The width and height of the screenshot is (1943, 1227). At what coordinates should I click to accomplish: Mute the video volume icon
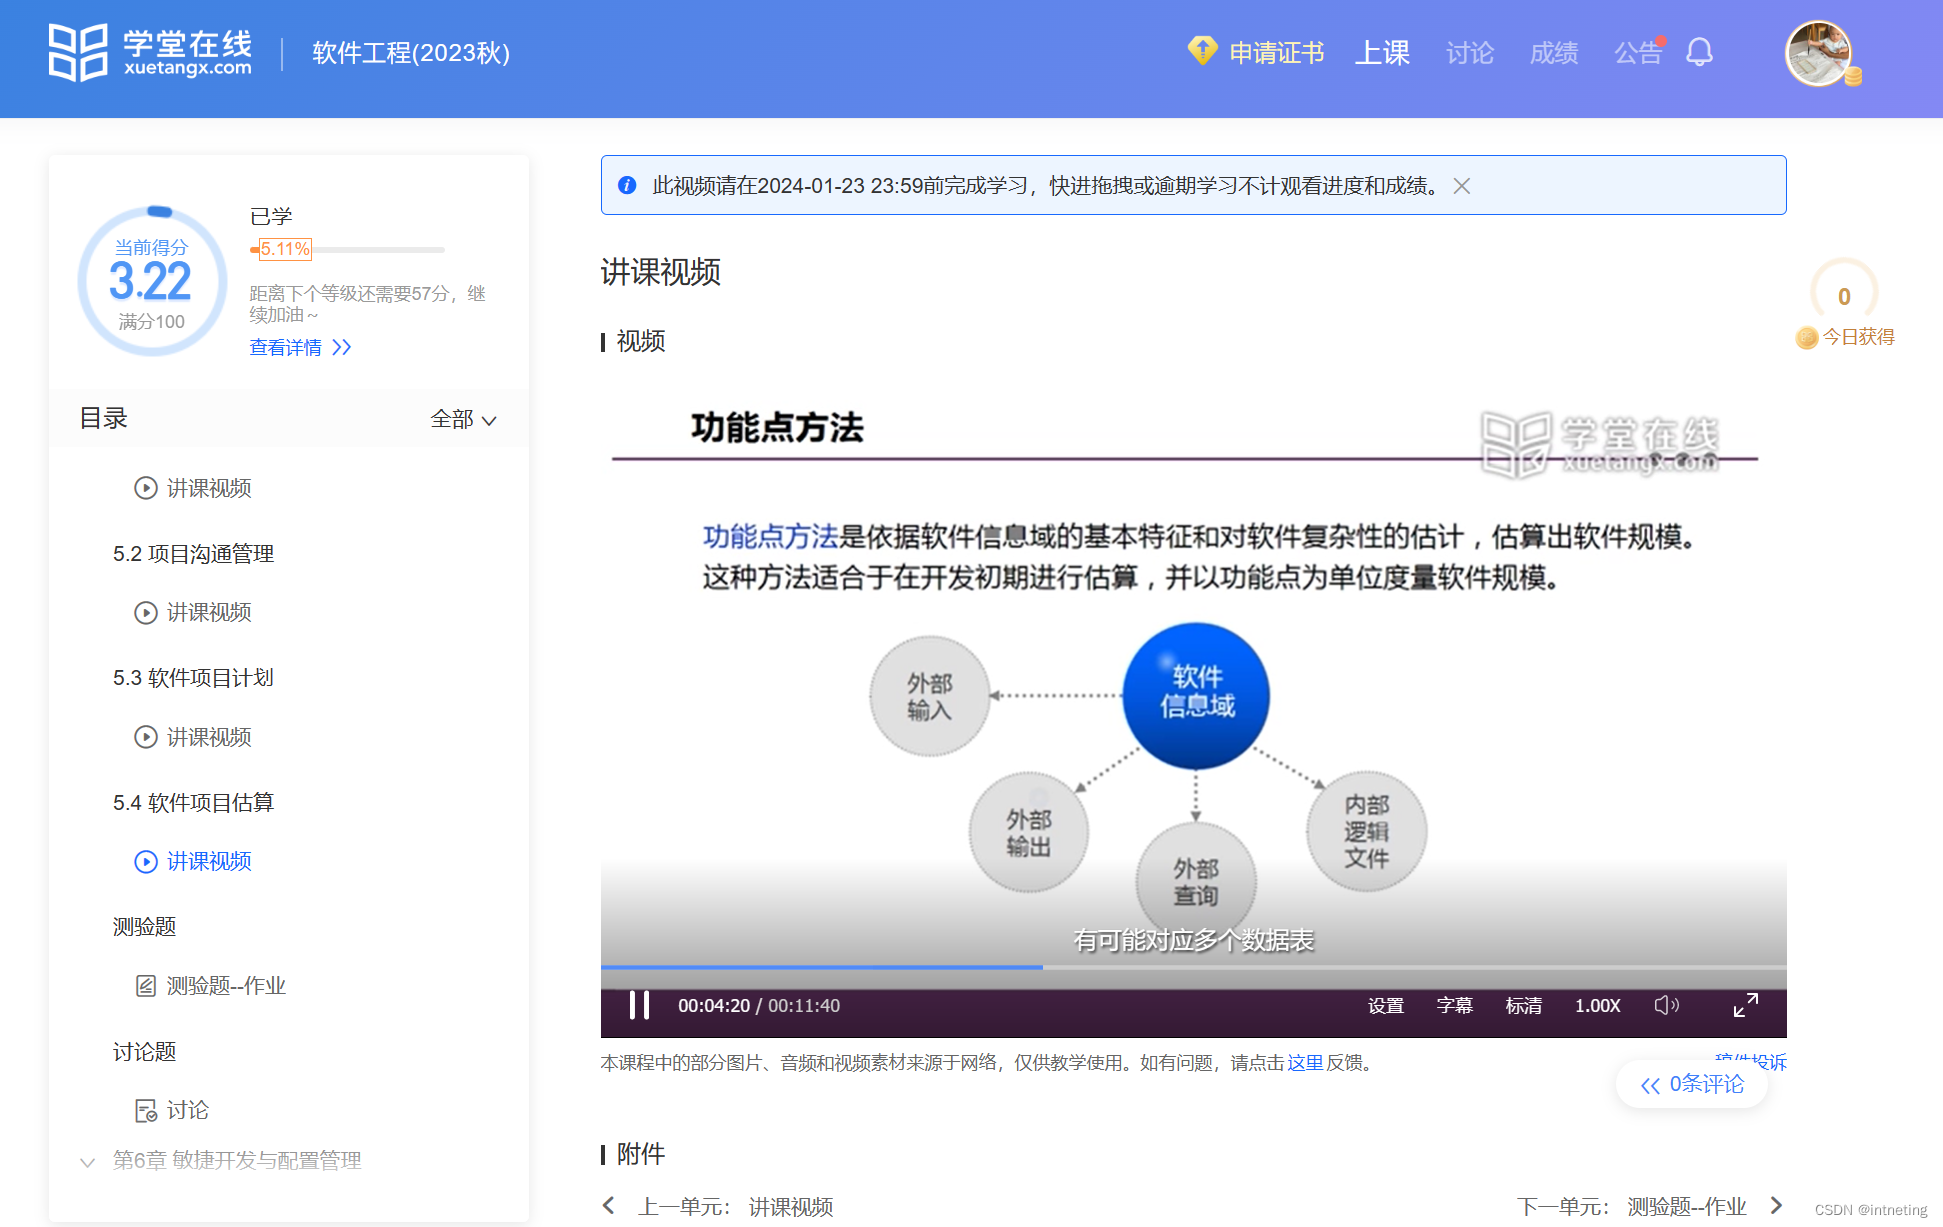[1665, 1005]
